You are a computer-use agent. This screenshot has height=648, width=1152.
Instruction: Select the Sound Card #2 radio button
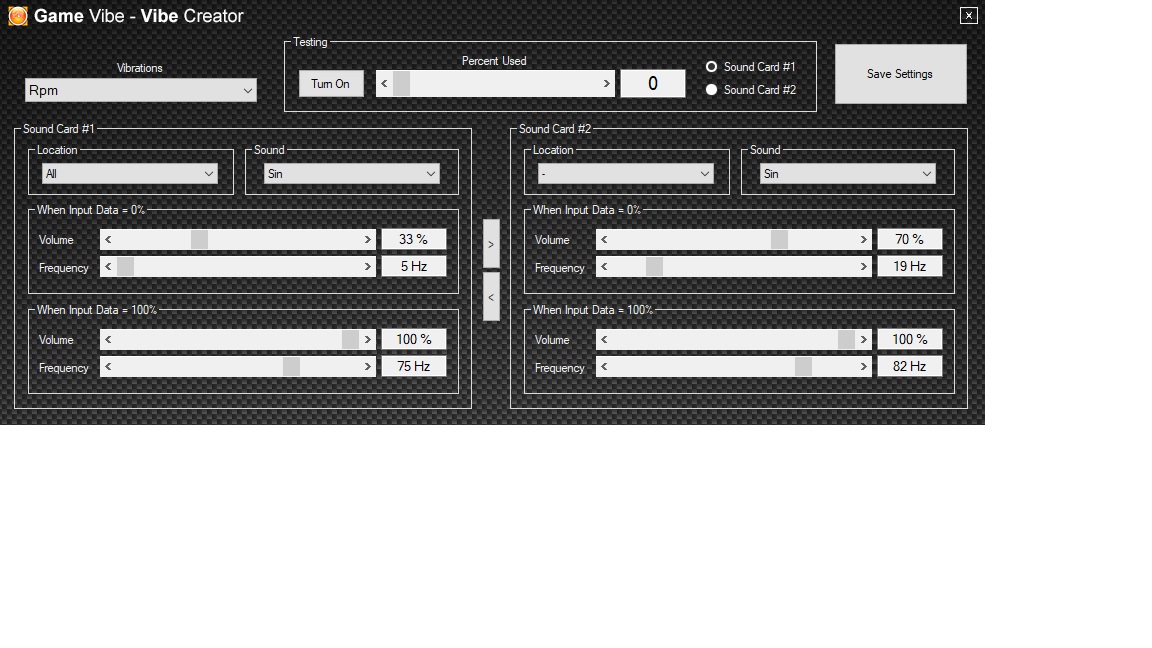711,90
